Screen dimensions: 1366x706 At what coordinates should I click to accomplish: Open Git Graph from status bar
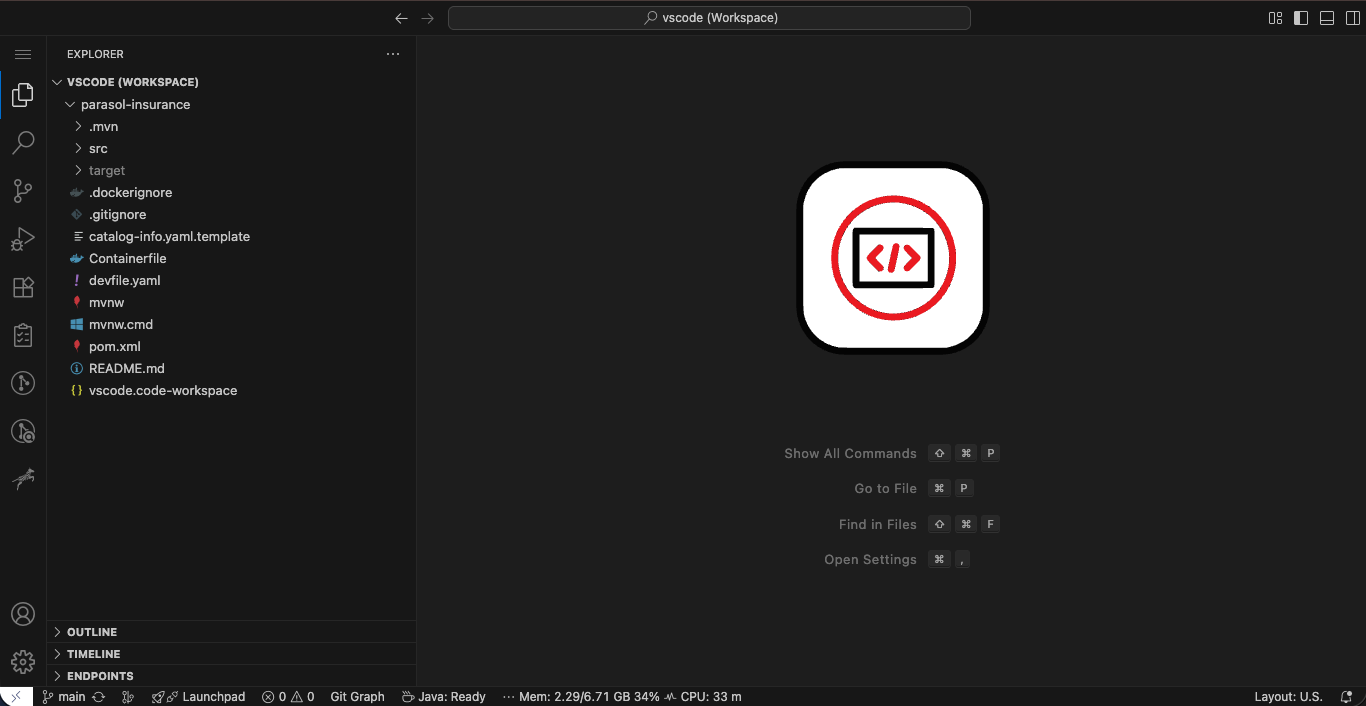point(357,697)
